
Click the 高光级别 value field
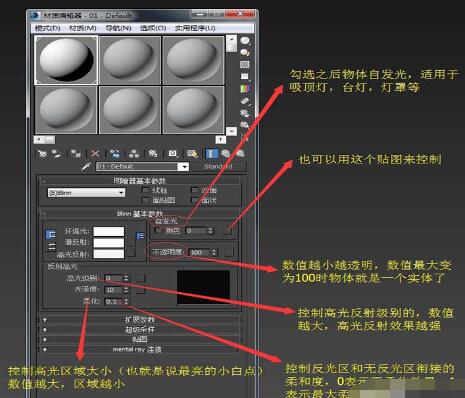click(113, 278)
